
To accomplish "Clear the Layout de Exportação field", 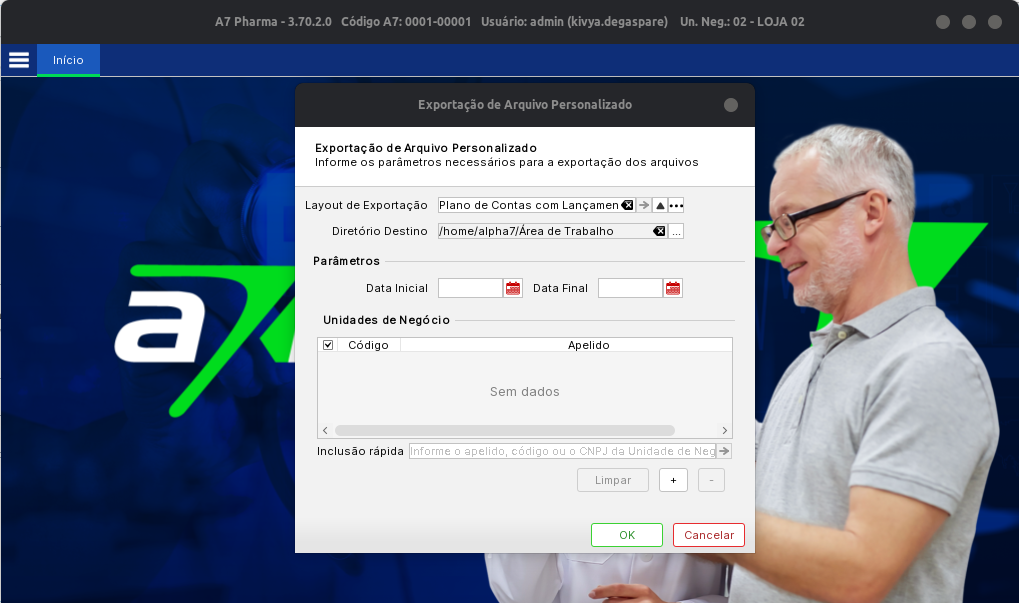I will point(627,205).
